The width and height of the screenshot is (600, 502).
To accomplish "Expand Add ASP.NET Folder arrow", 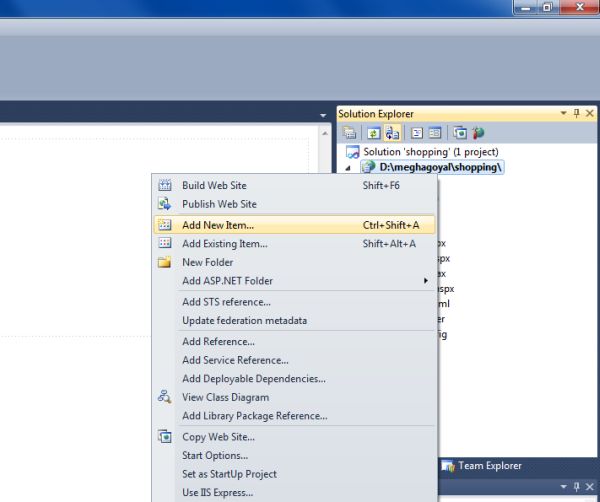I will pyautogui.click(x=426, y=281).
